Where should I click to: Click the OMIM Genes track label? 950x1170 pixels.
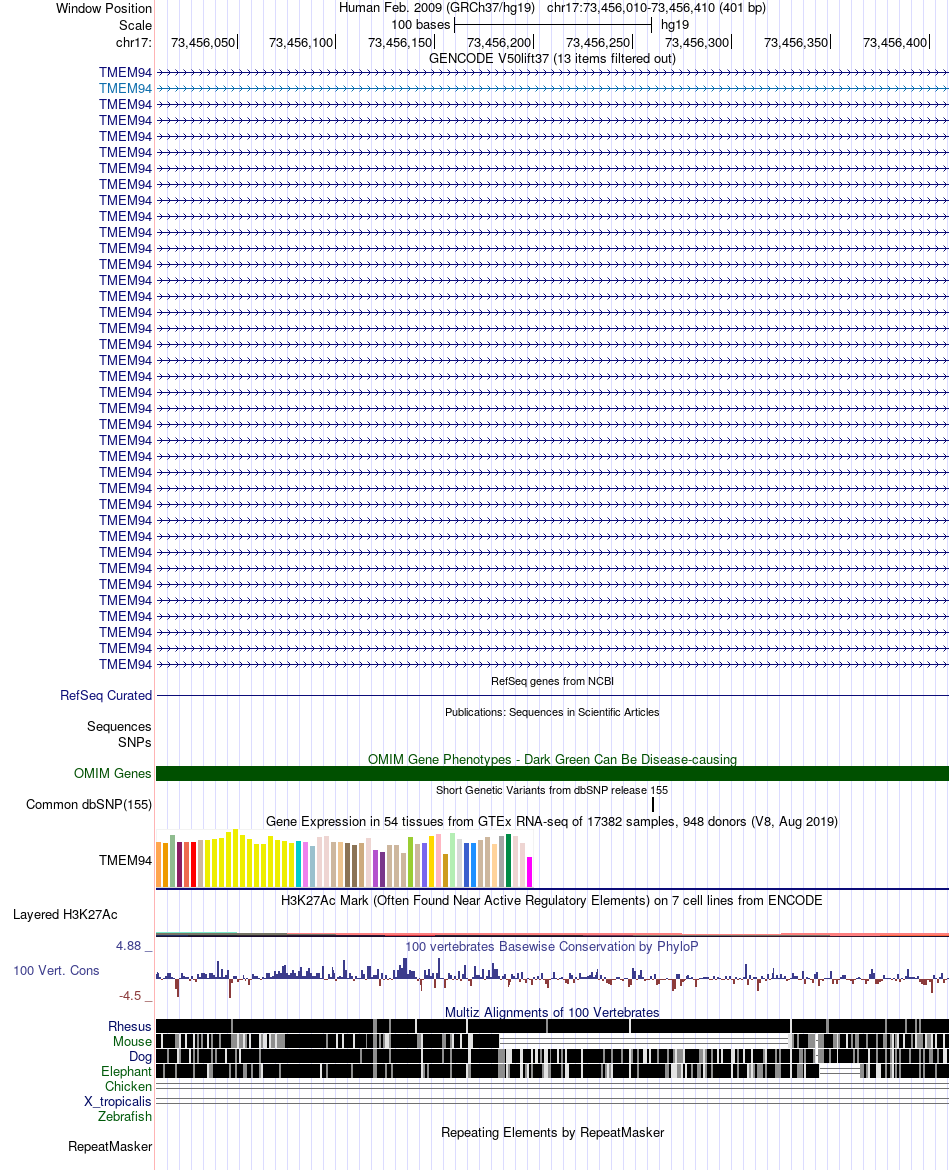click(x=113, y=774)
